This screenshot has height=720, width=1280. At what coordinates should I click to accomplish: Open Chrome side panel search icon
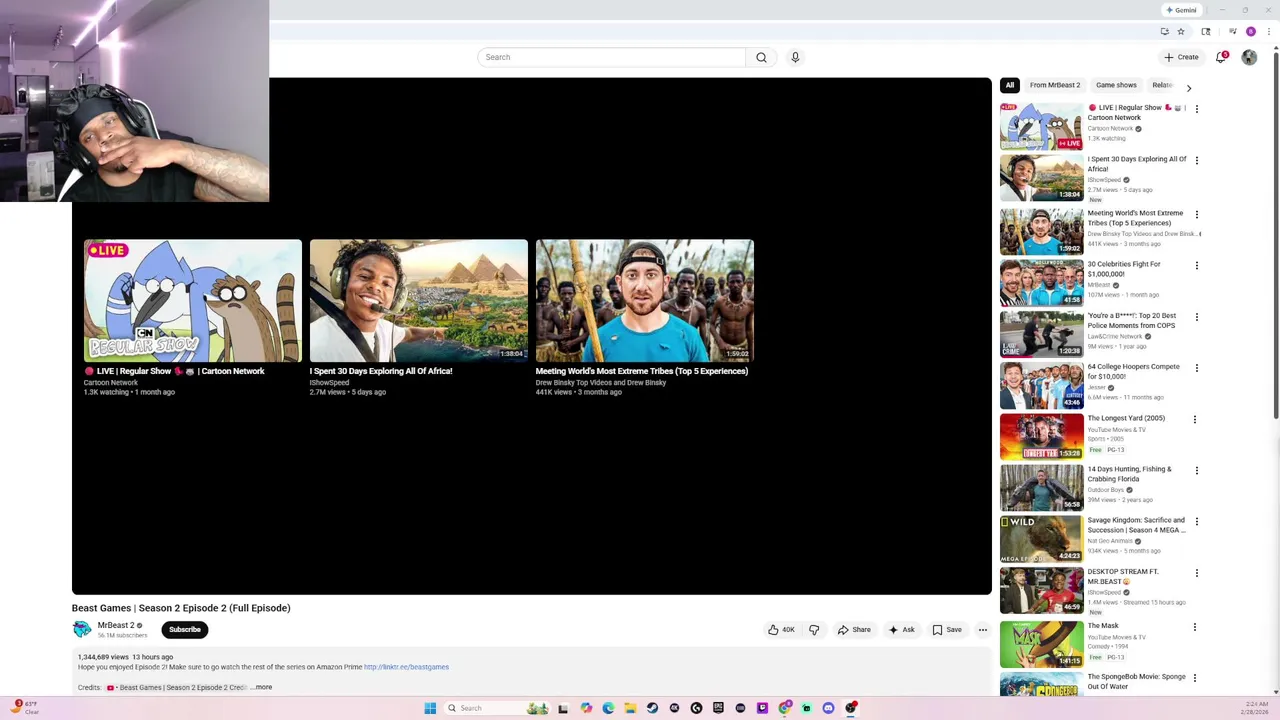click(x=1206, y=31)
